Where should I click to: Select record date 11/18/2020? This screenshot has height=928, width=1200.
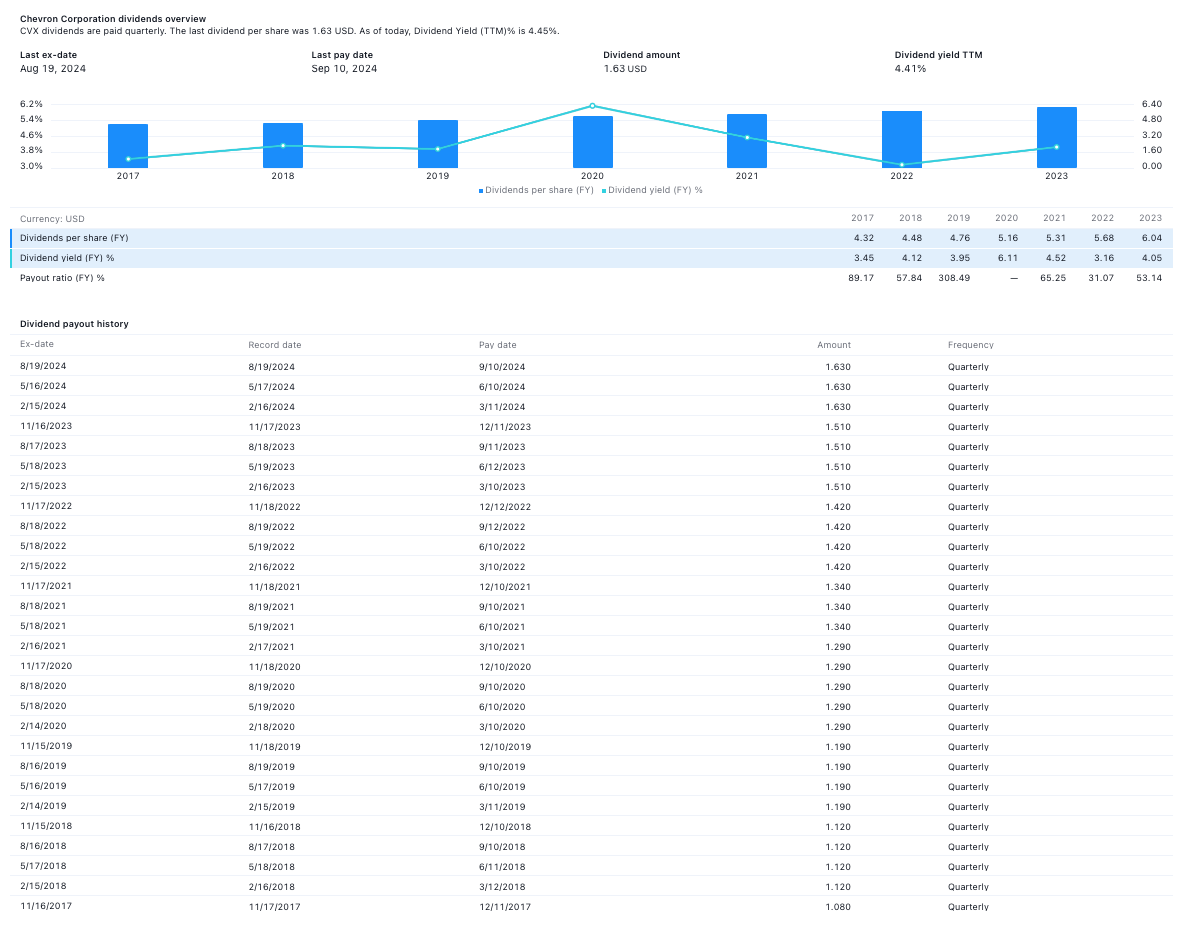(x=274, y=667)
